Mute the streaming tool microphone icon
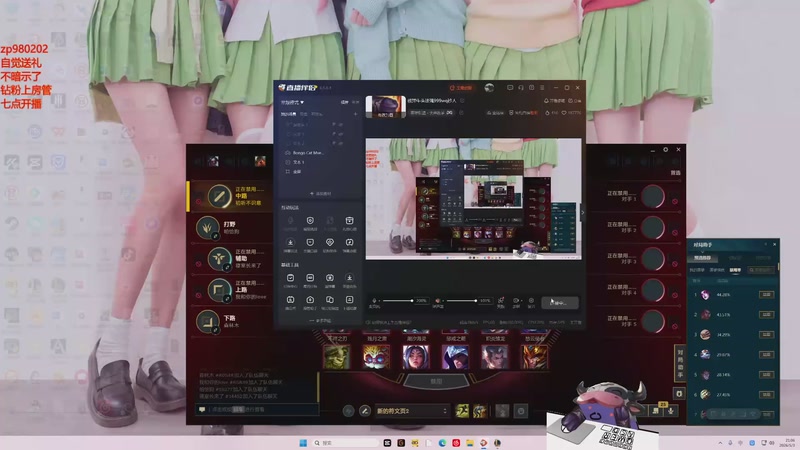The height and width of the screenshot is (450, 800). 374,301
